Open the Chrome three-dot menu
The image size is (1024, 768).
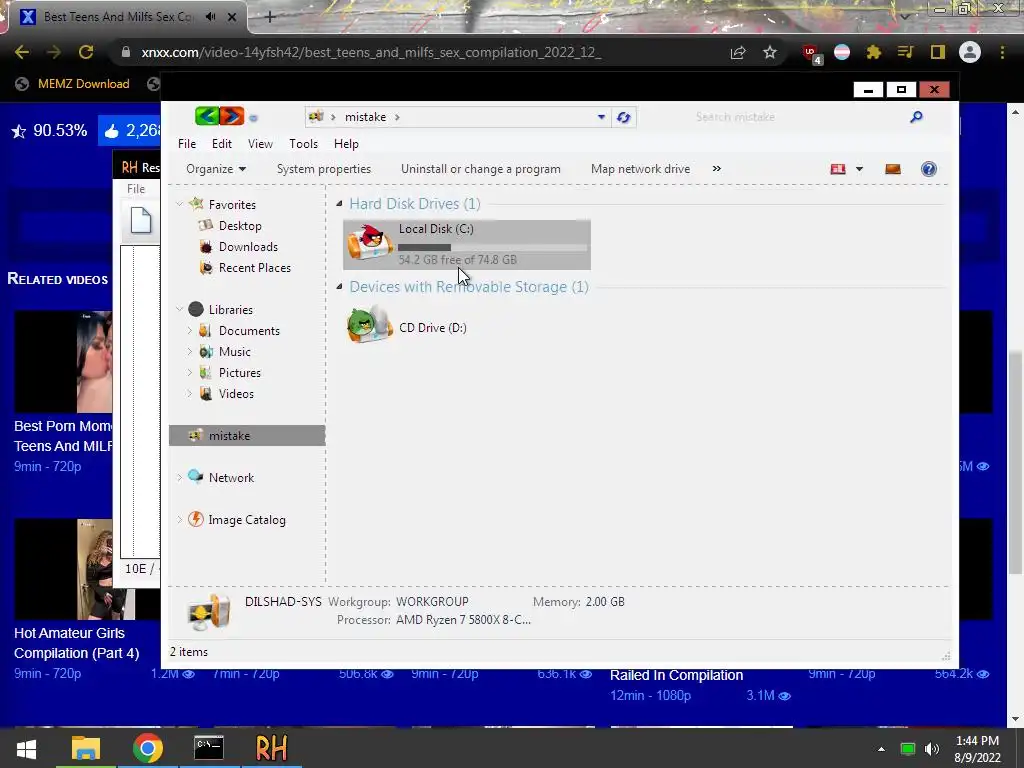pos(1002,52)
